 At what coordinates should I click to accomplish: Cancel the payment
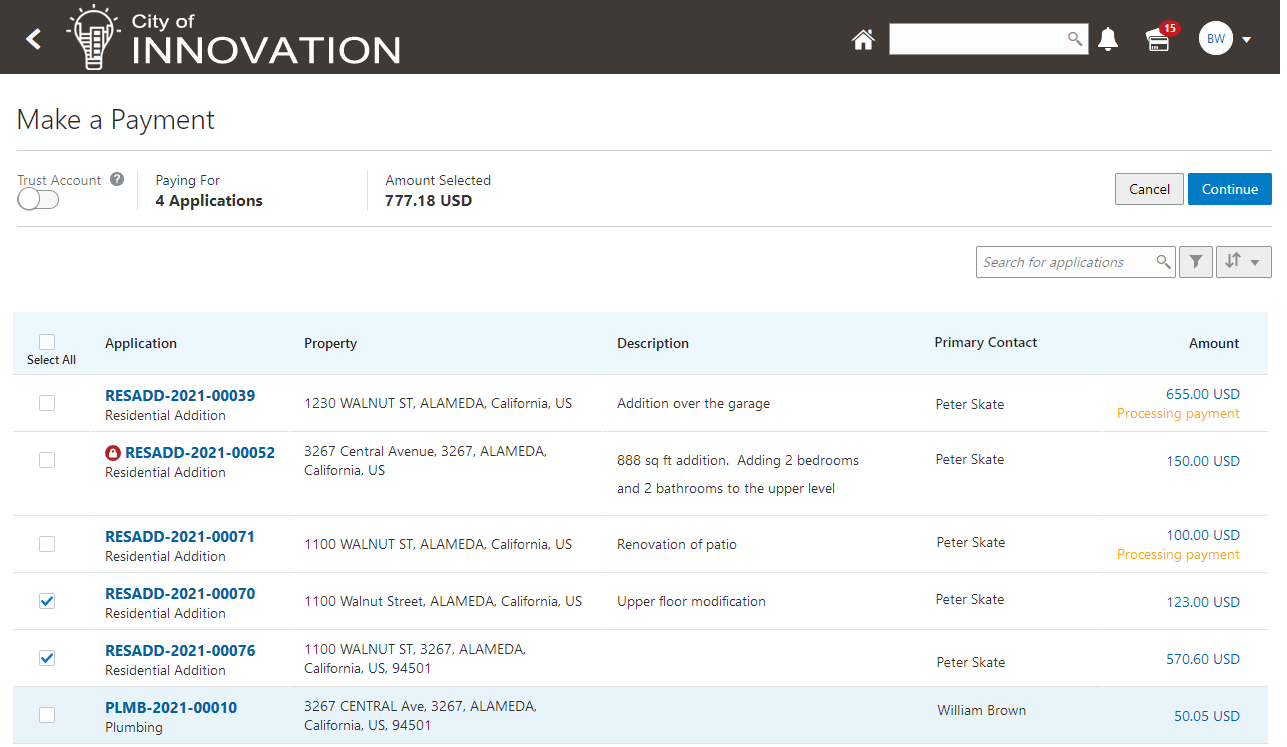1149,189
